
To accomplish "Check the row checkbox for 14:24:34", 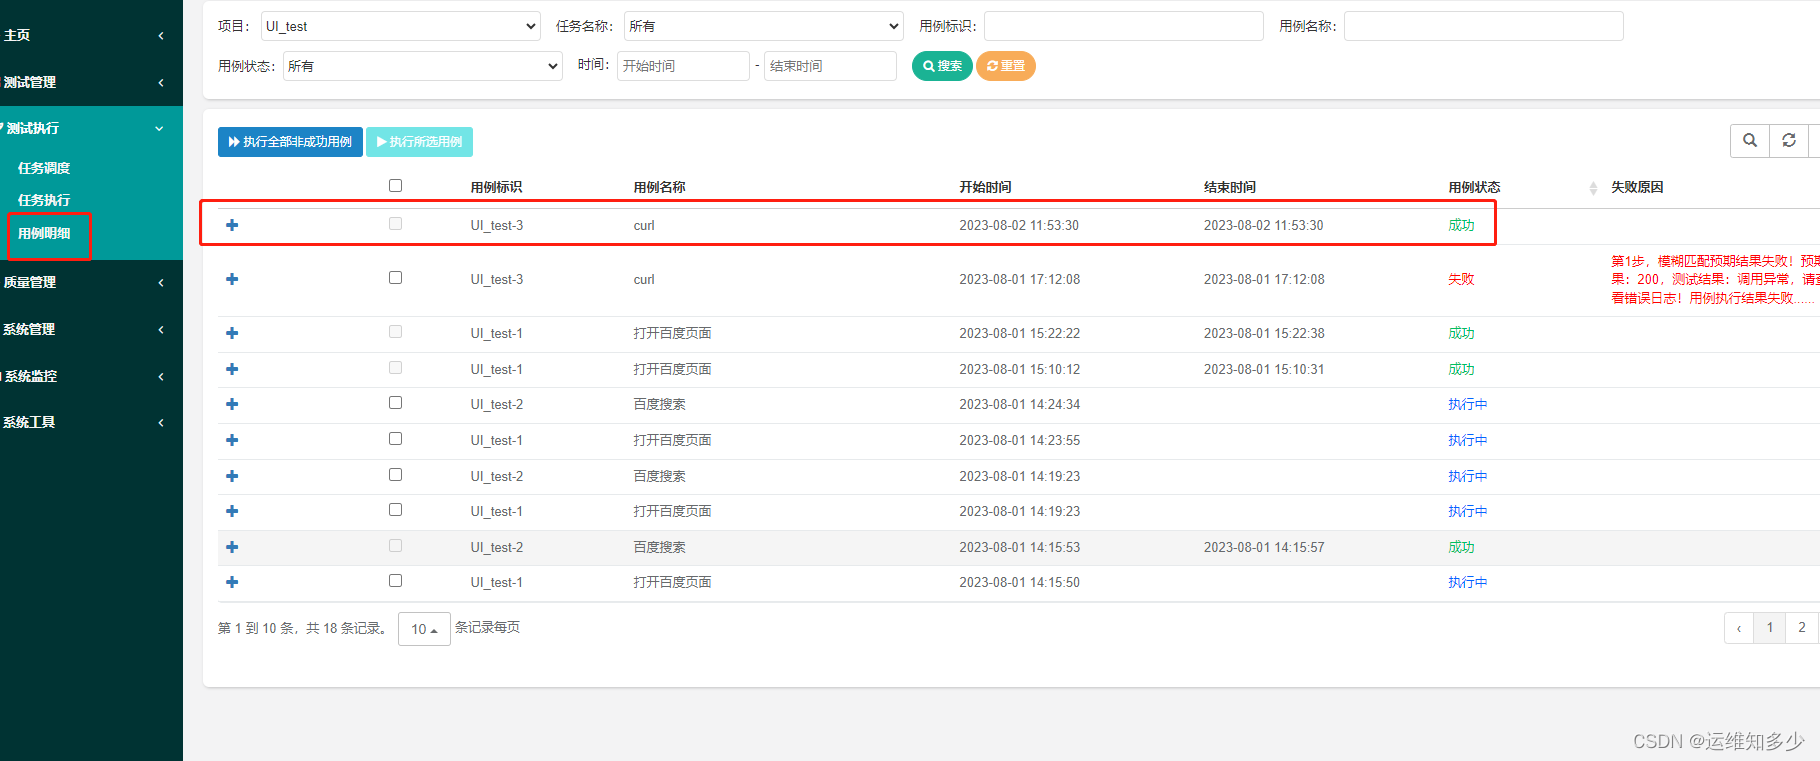I will point(395,403).
